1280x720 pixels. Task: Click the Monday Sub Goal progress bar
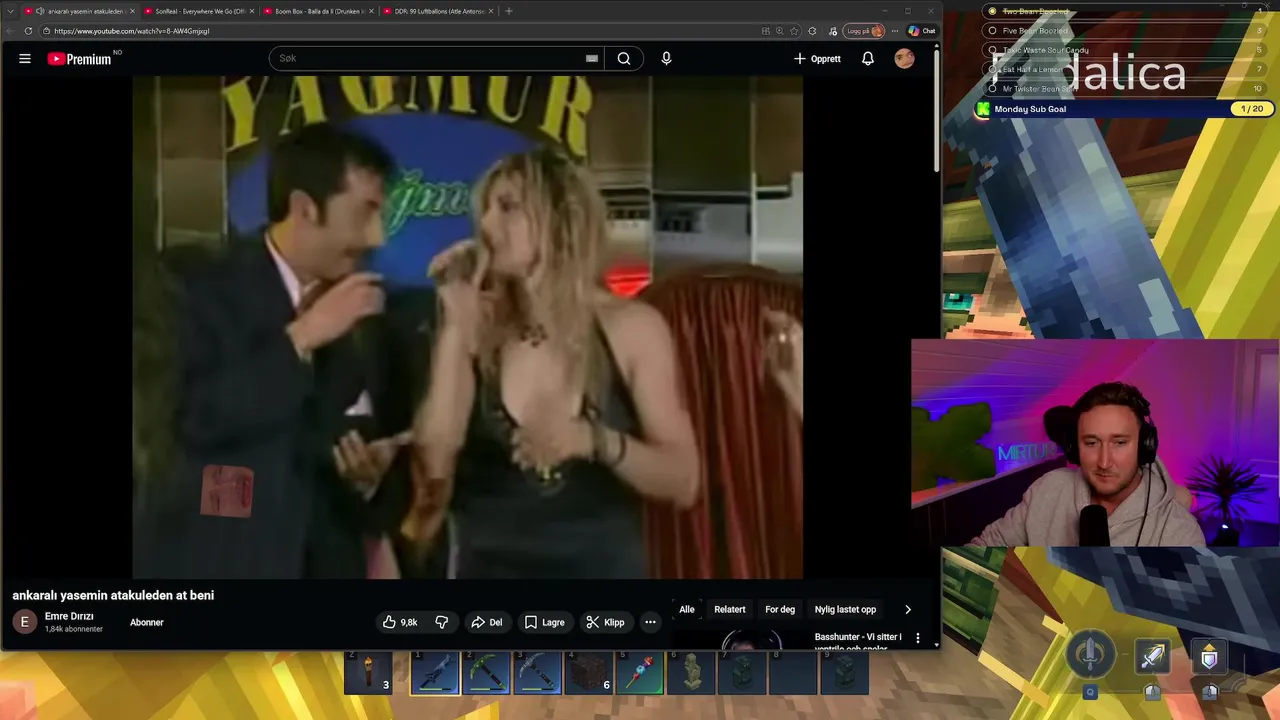tap(1122, 109)
